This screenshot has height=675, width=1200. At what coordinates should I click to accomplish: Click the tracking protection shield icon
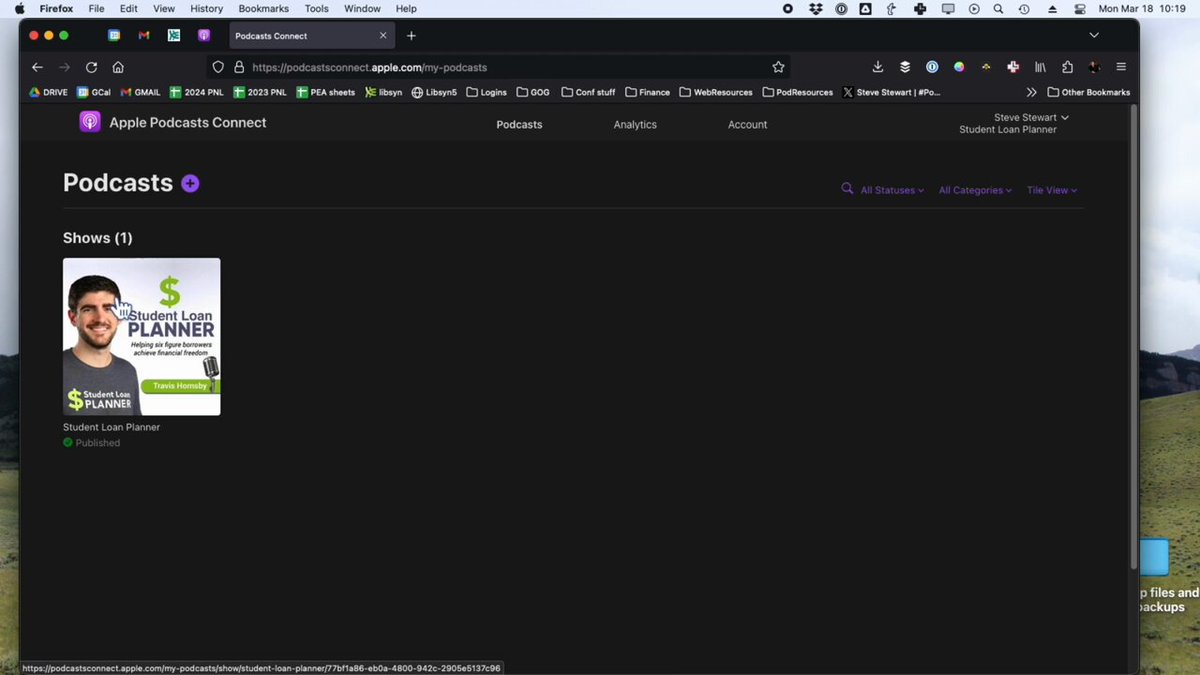(219, 67)
